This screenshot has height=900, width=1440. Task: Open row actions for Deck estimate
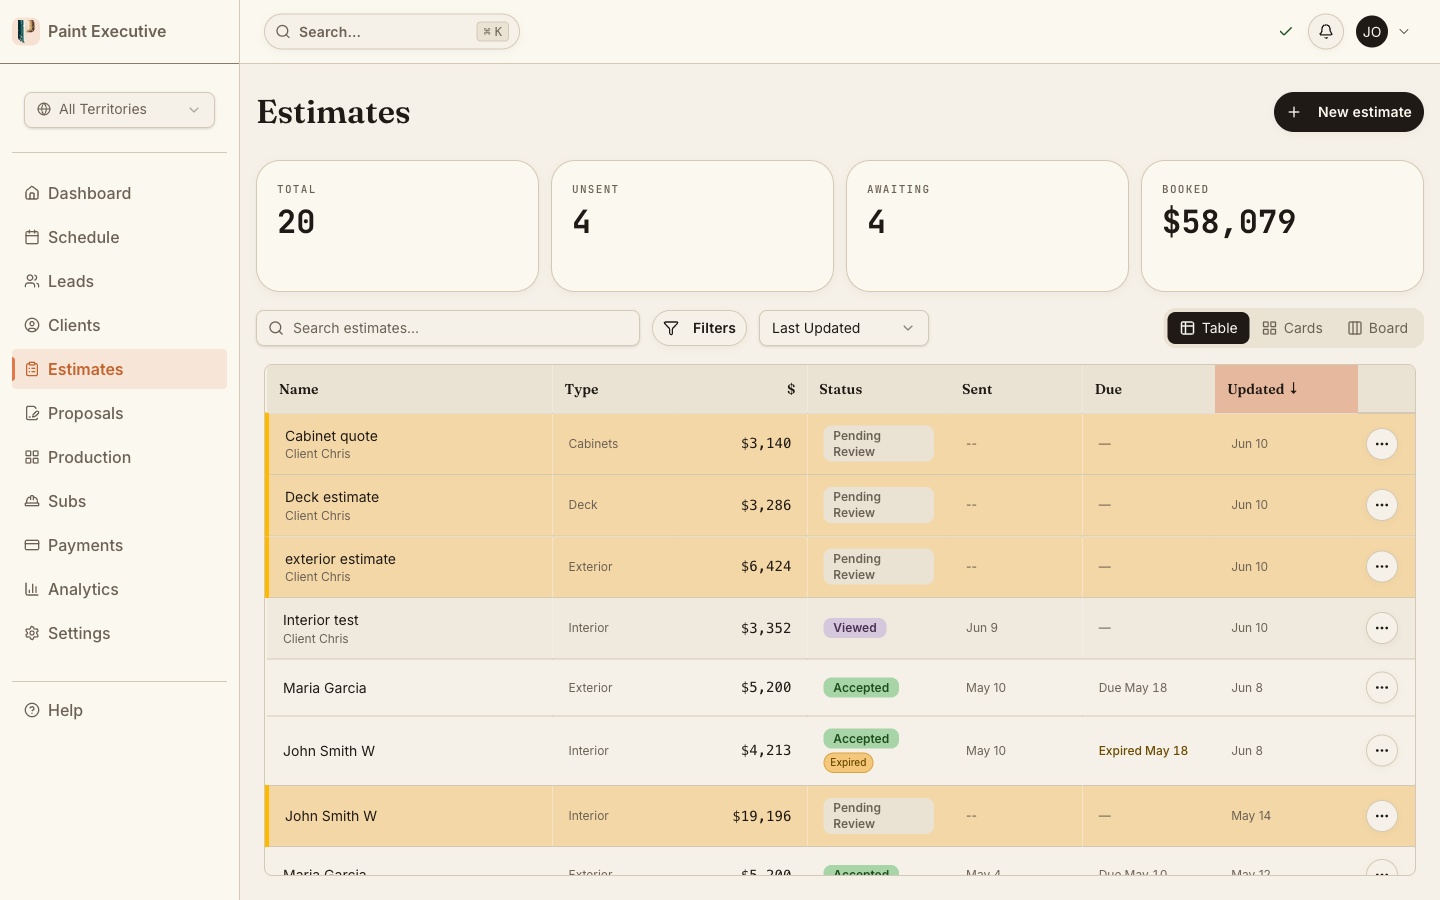[1382, 505]
